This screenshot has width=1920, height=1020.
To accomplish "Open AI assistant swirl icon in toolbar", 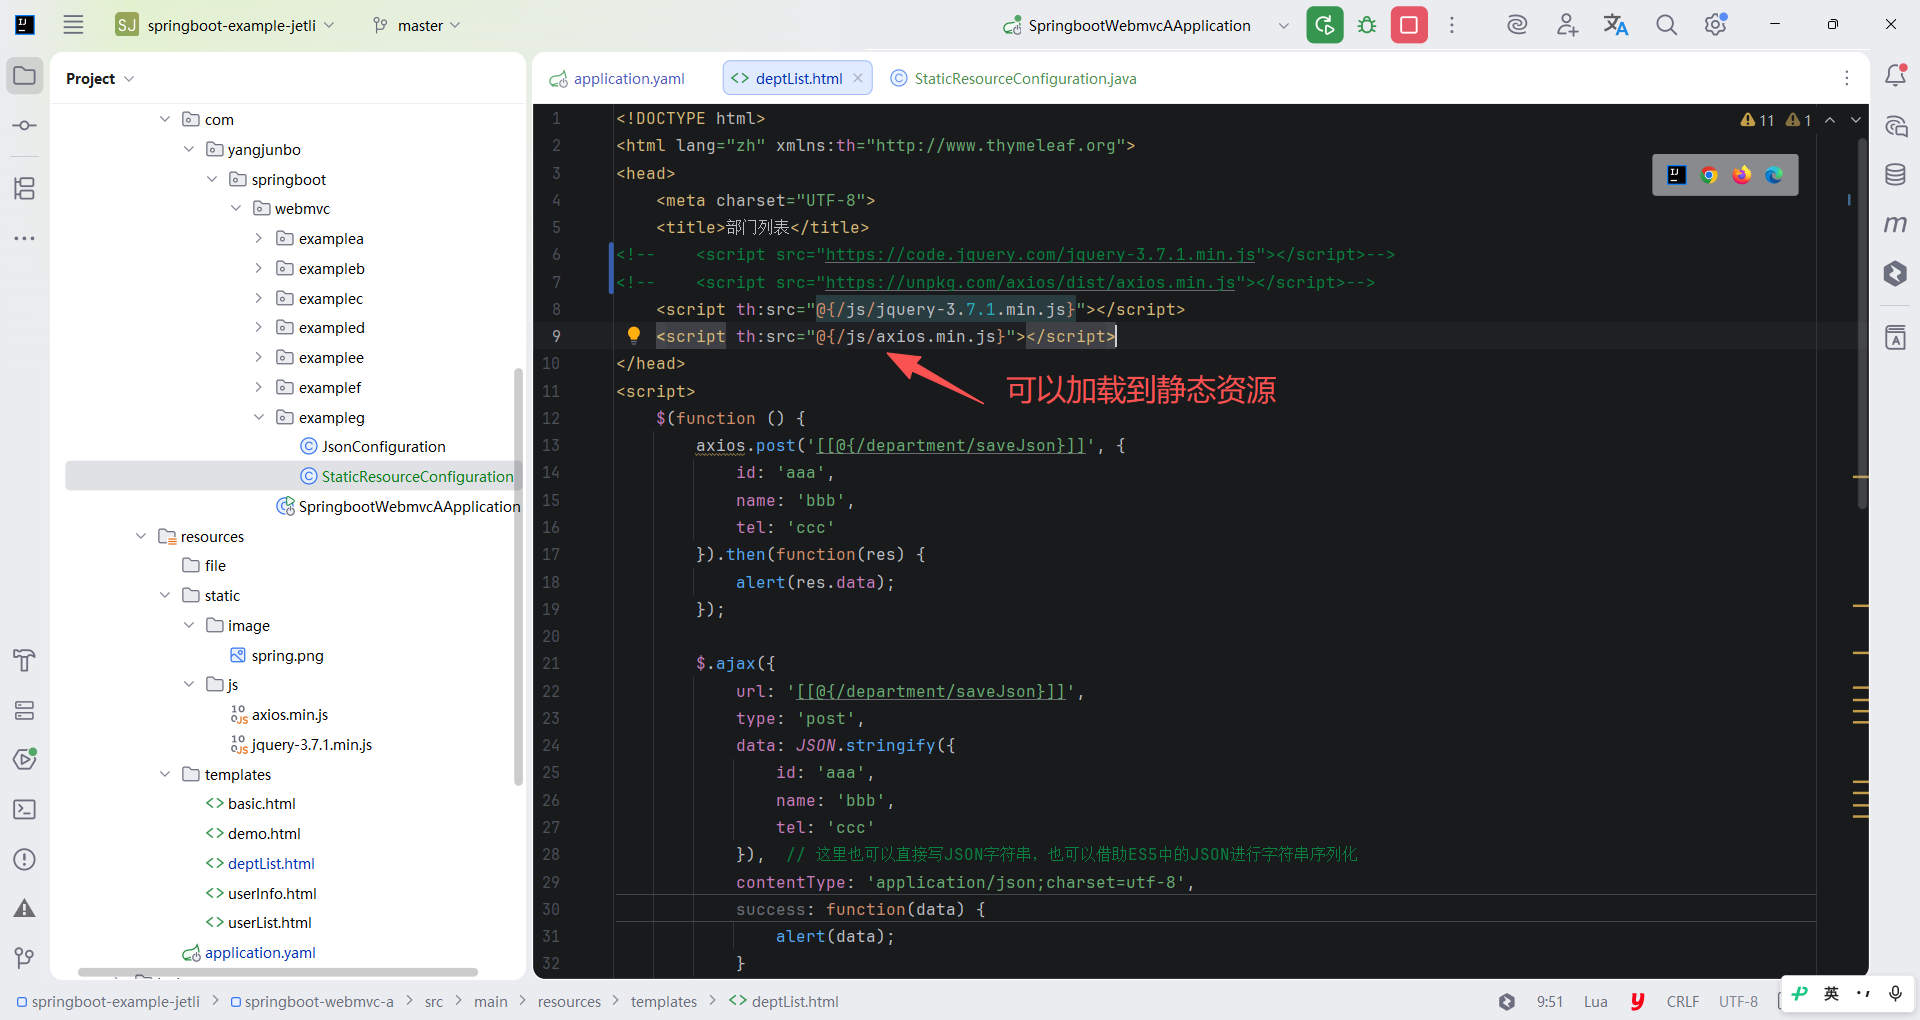I will point(1517,25).
